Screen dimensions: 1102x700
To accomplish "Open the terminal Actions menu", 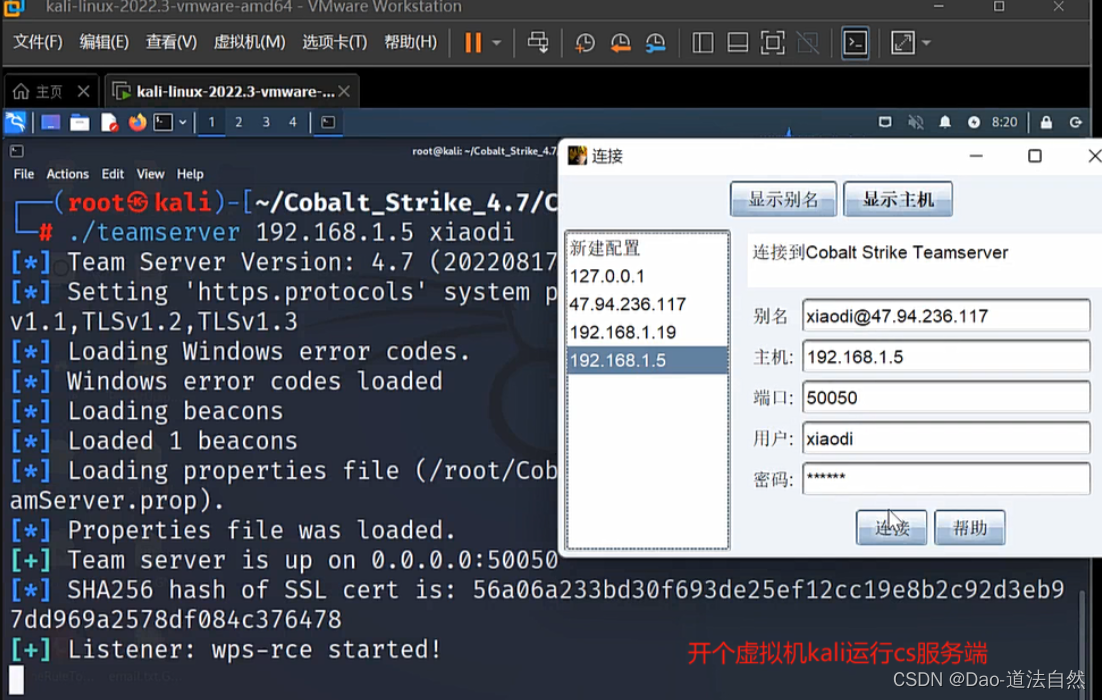I will click(67, 174).
